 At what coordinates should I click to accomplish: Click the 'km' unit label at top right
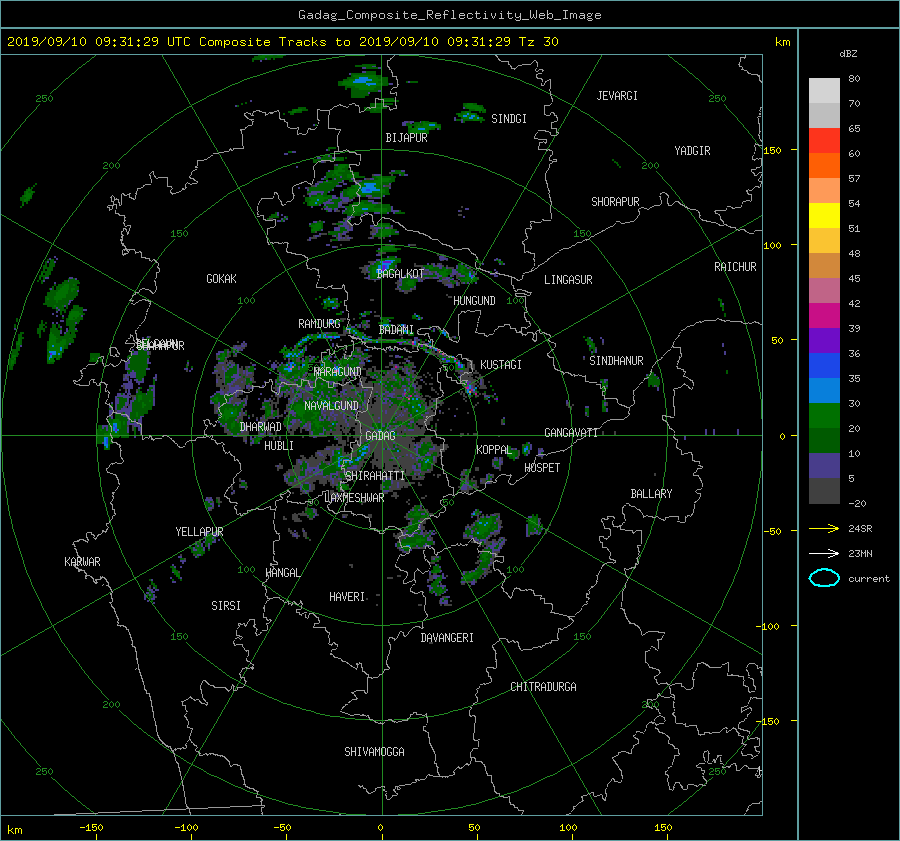pyautogui.click(x=782, y=42)
